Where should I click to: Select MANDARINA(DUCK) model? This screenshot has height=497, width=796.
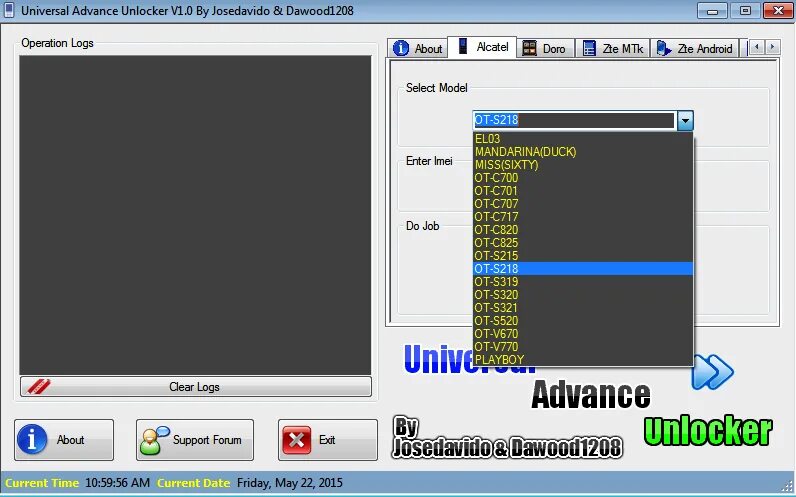click(x=583, y=152)
